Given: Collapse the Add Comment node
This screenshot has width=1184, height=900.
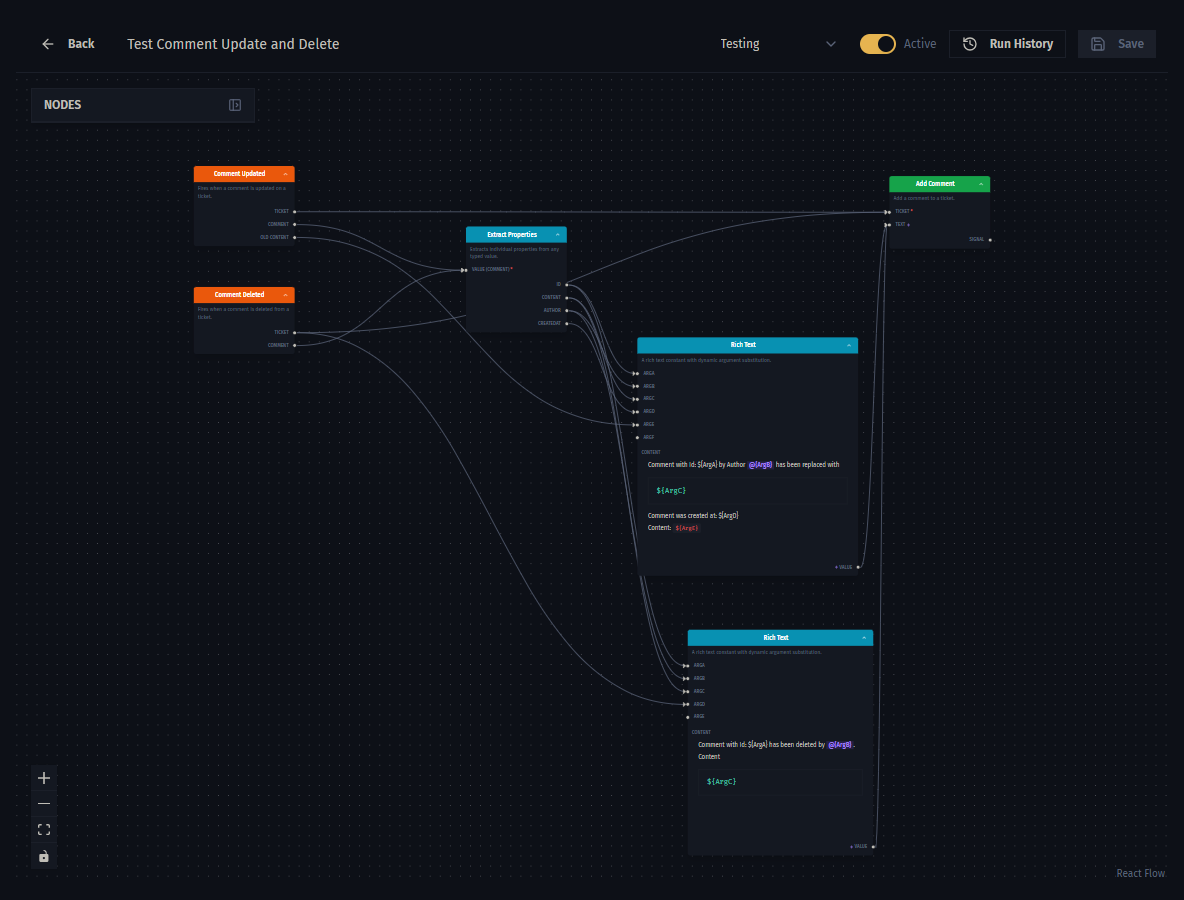Looking at the screenshot, I should 981,183.
